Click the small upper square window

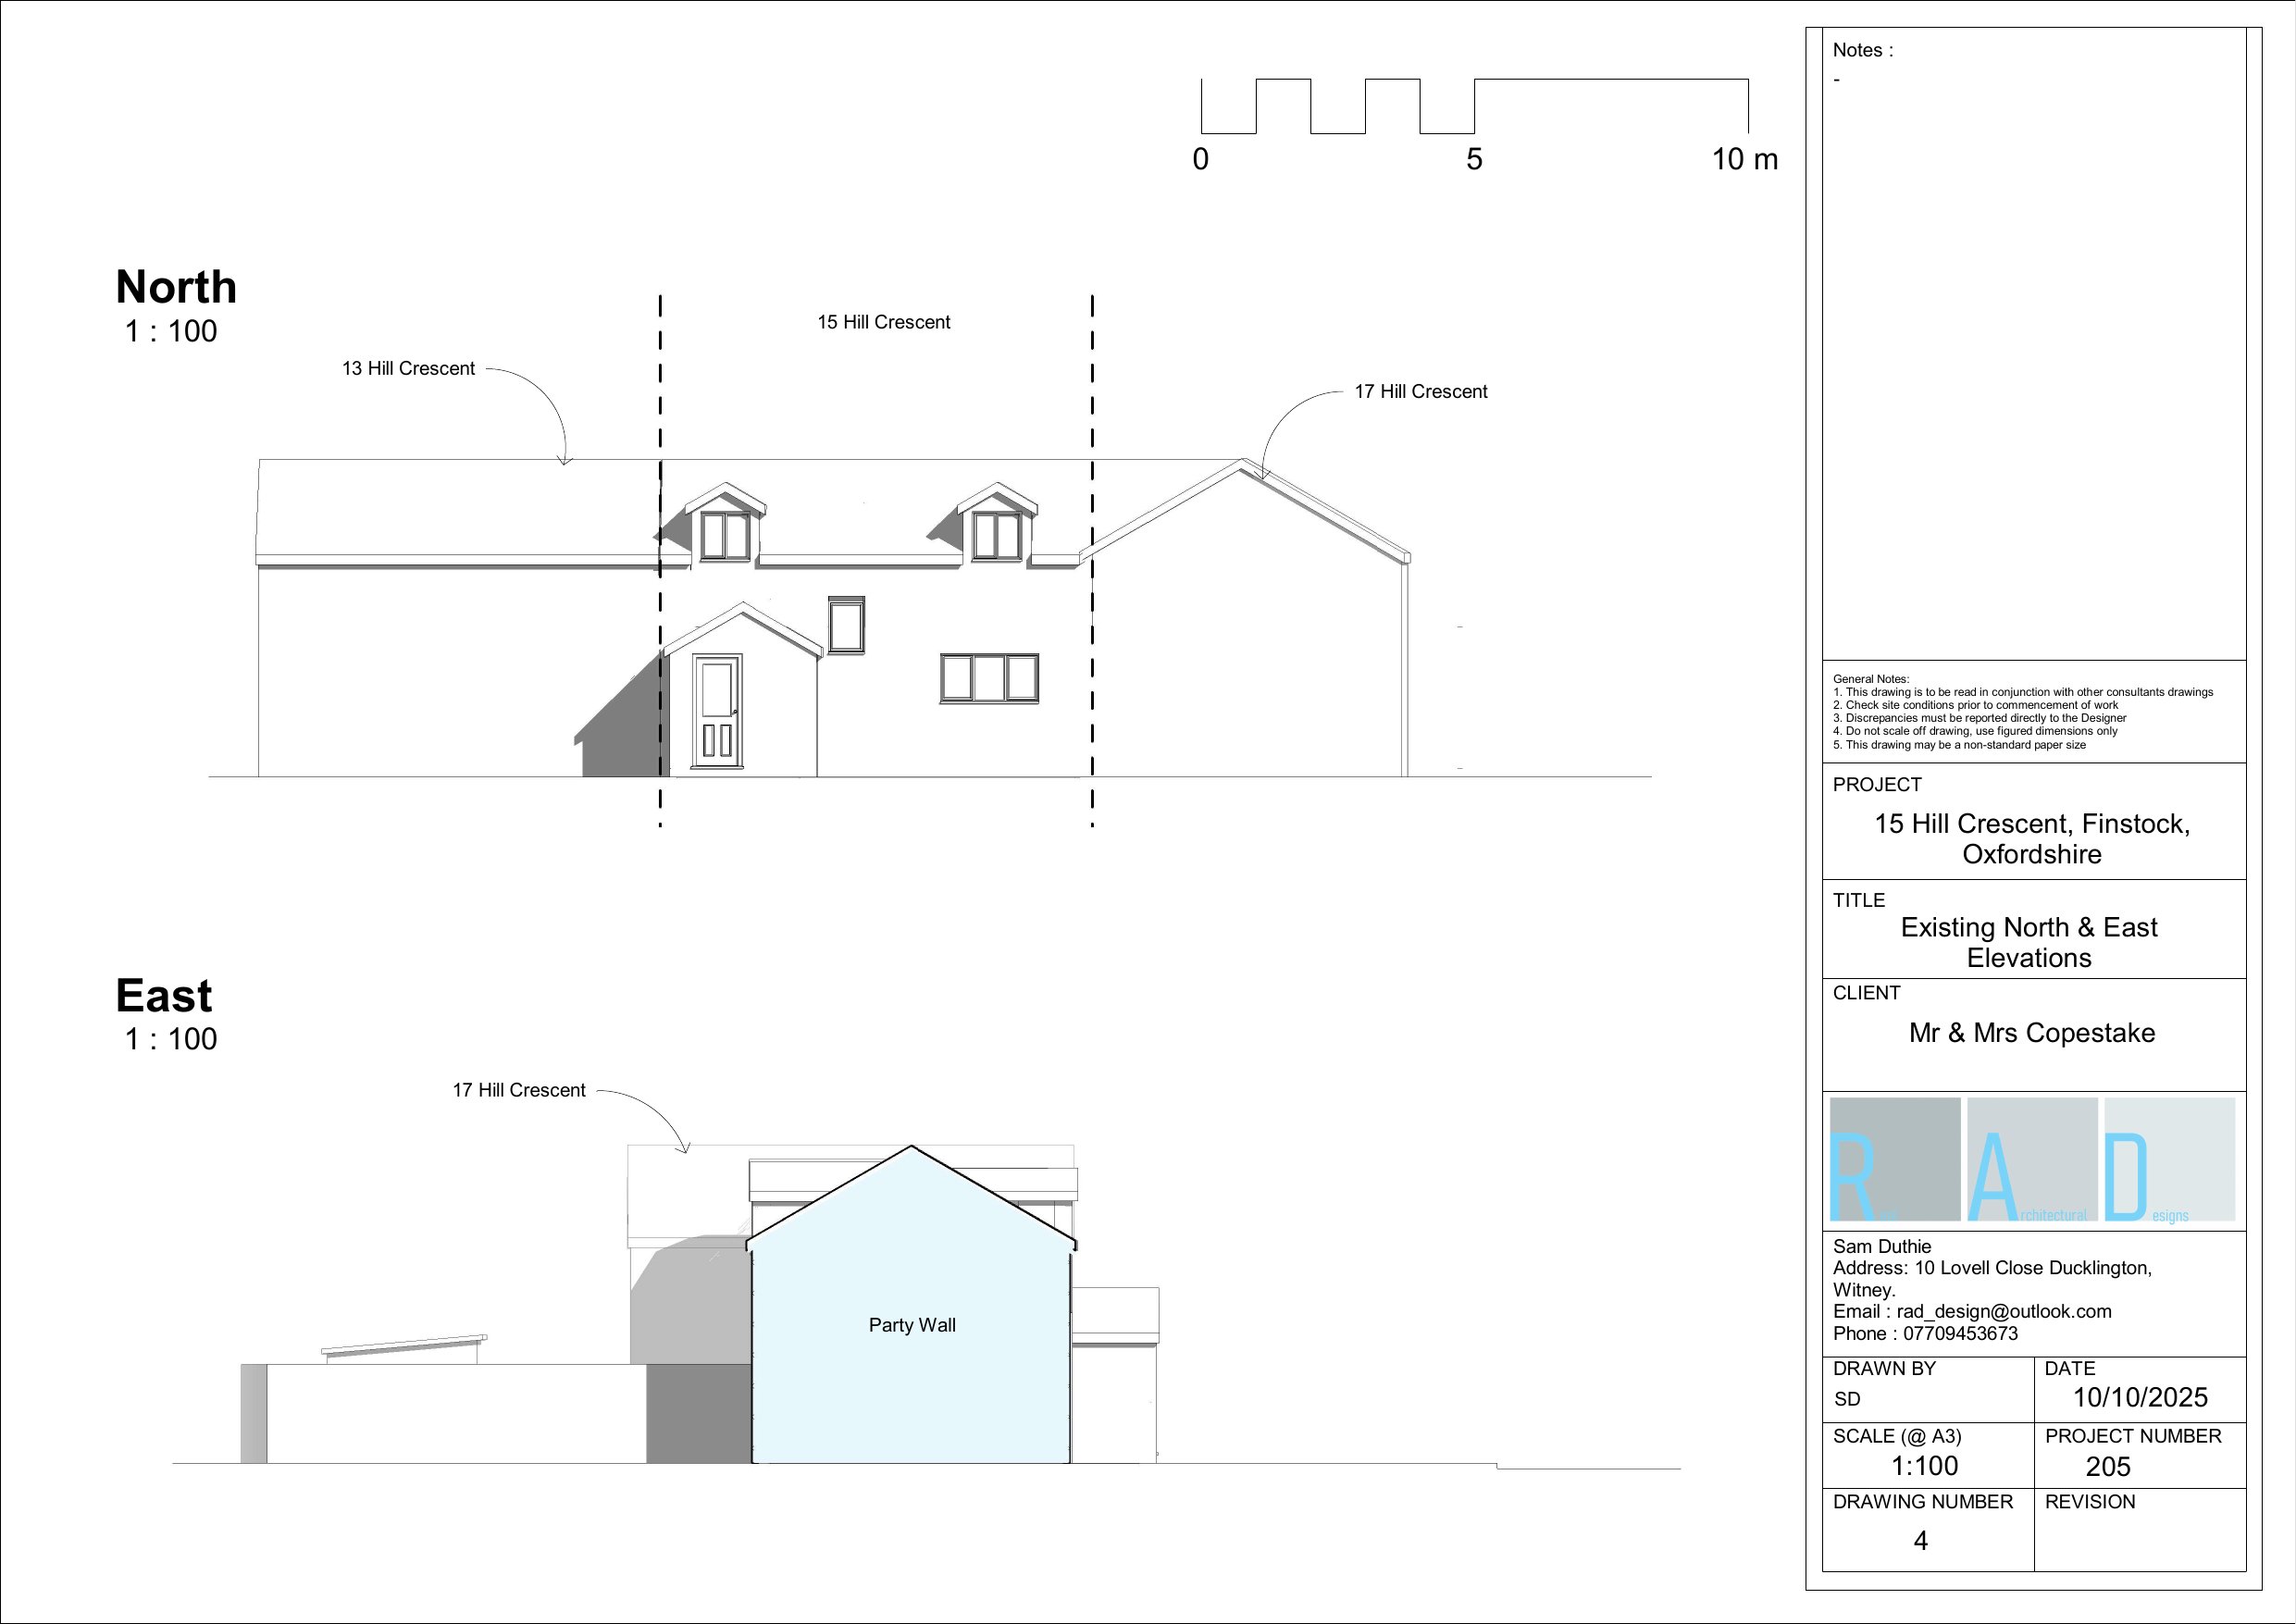pyautogui.click(x=846, y=624)
